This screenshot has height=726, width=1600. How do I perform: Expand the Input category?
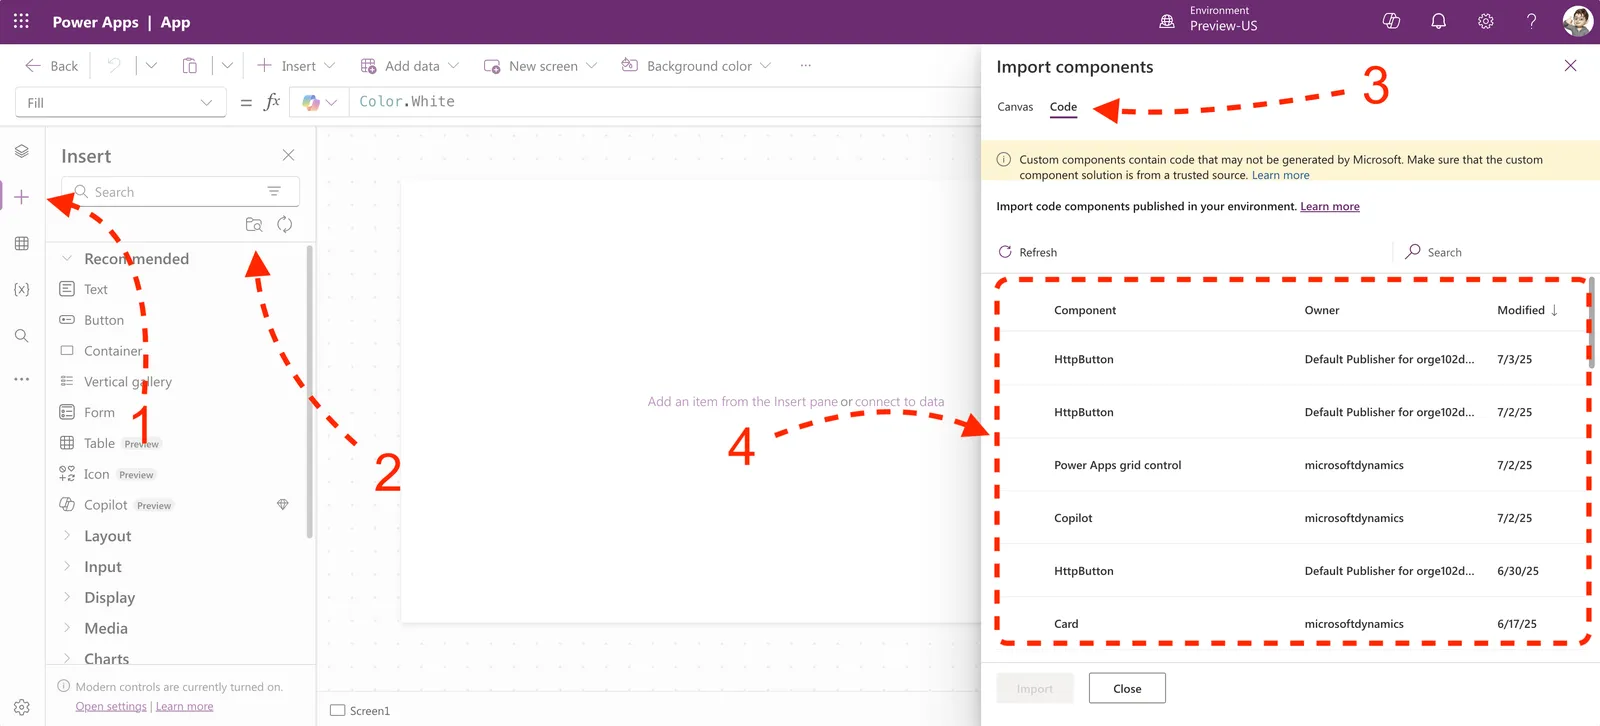(x=67, y=567)
